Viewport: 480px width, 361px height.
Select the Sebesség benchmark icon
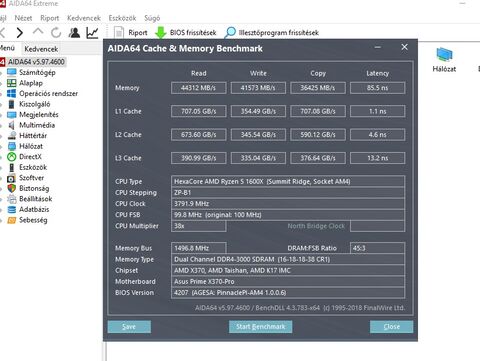(x=12, y=220)
